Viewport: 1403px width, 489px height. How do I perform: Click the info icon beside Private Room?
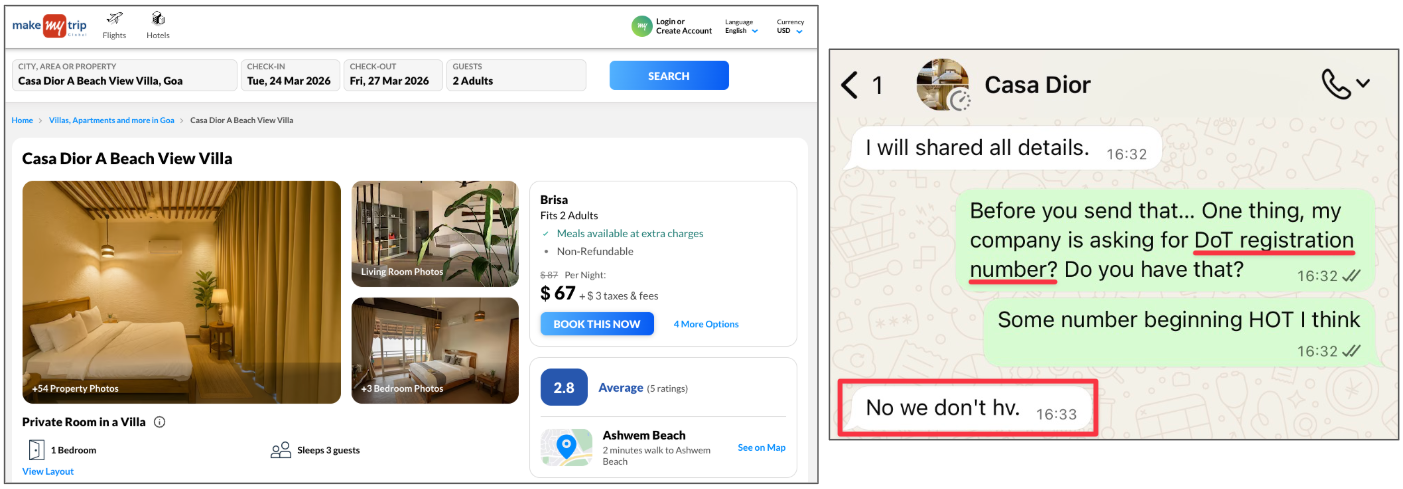click(159, 422)
